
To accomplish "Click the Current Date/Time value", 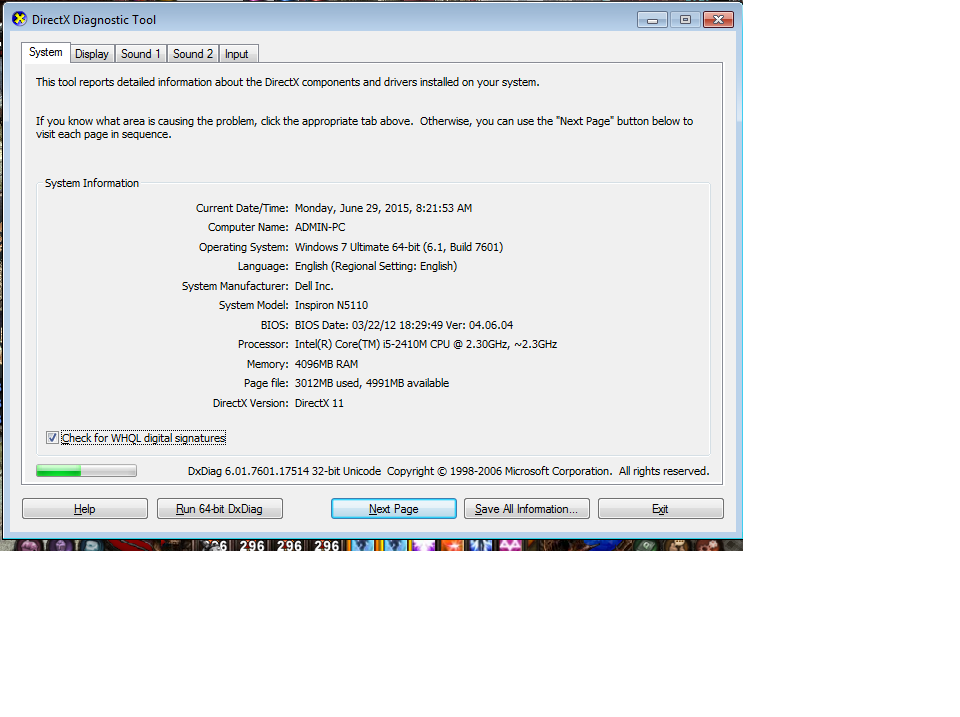I will coord(383,208).
